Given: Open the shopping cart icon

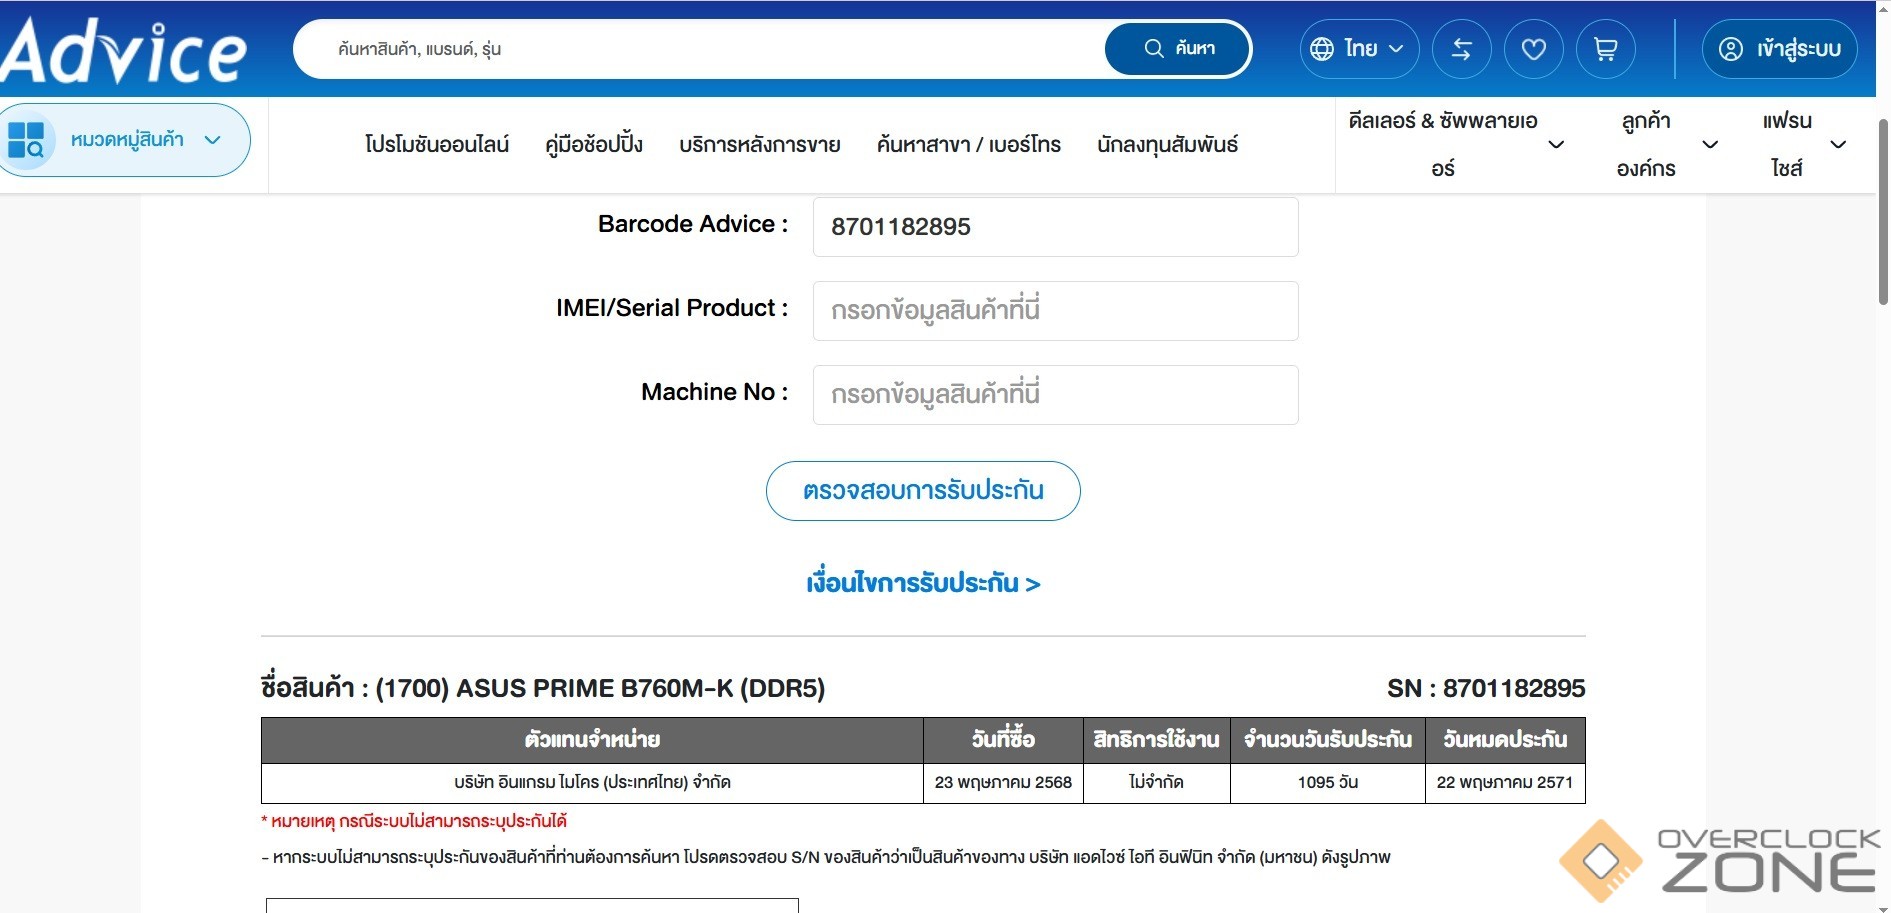Looking at the screenshot, I should click(1606, 49).
